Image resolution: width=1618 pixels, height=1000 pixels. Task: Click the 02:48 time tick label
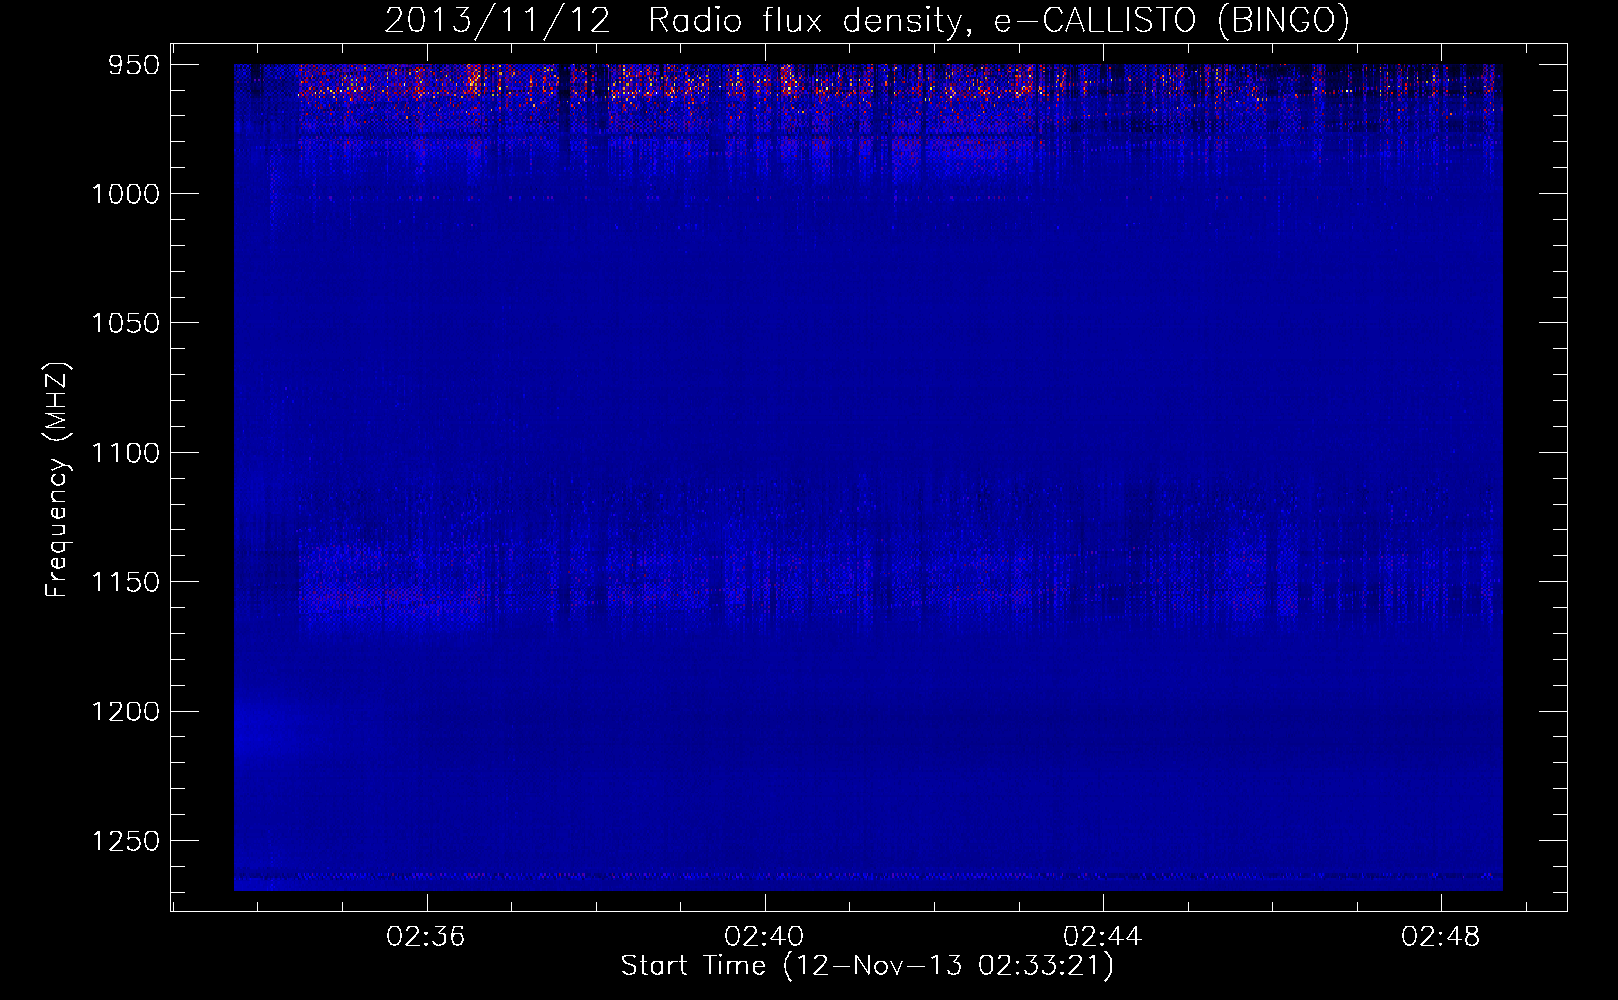click(1440, 937)
